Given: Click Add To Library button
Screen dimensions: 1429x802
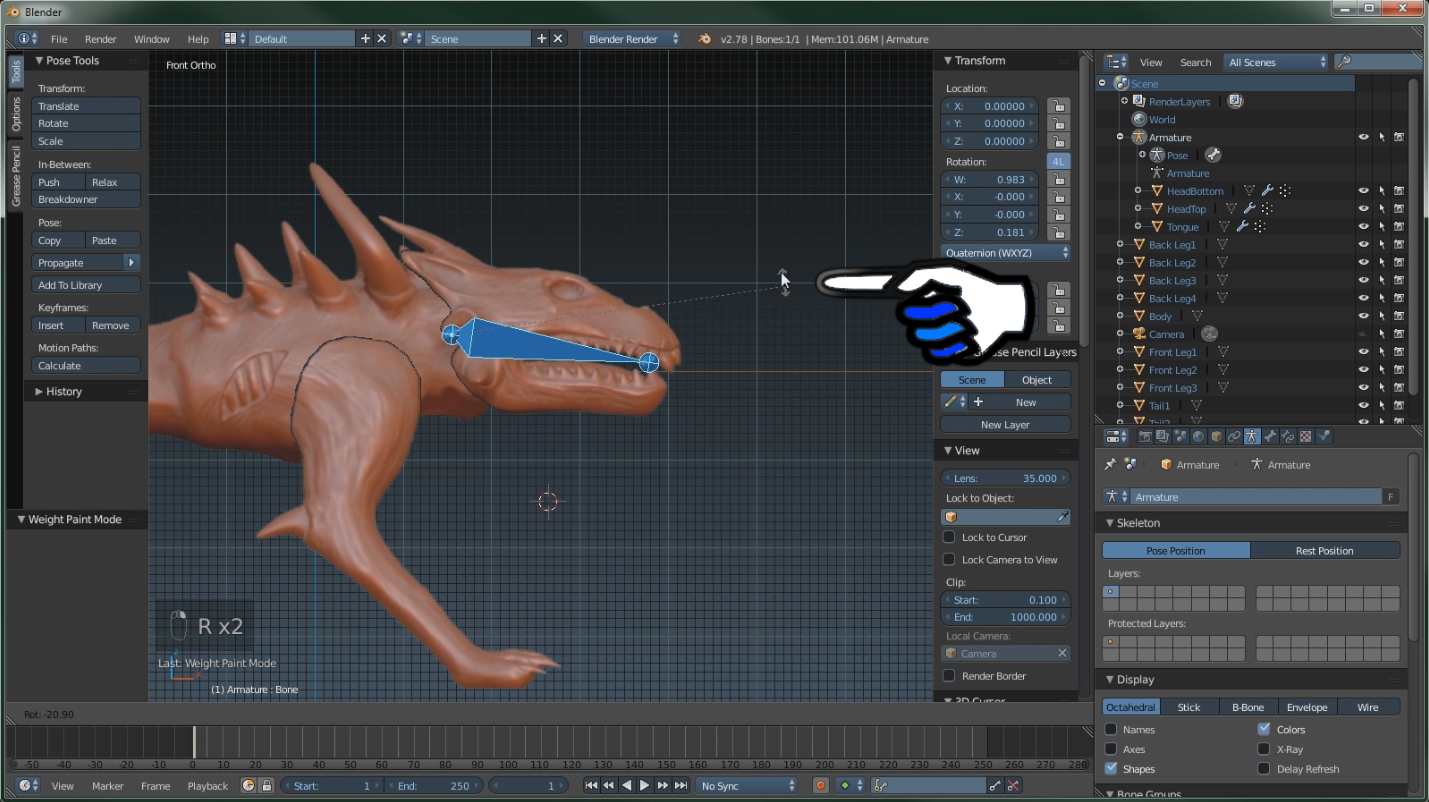Looking at the screenshot, I should pyautogui.click(x=86, y=285).
